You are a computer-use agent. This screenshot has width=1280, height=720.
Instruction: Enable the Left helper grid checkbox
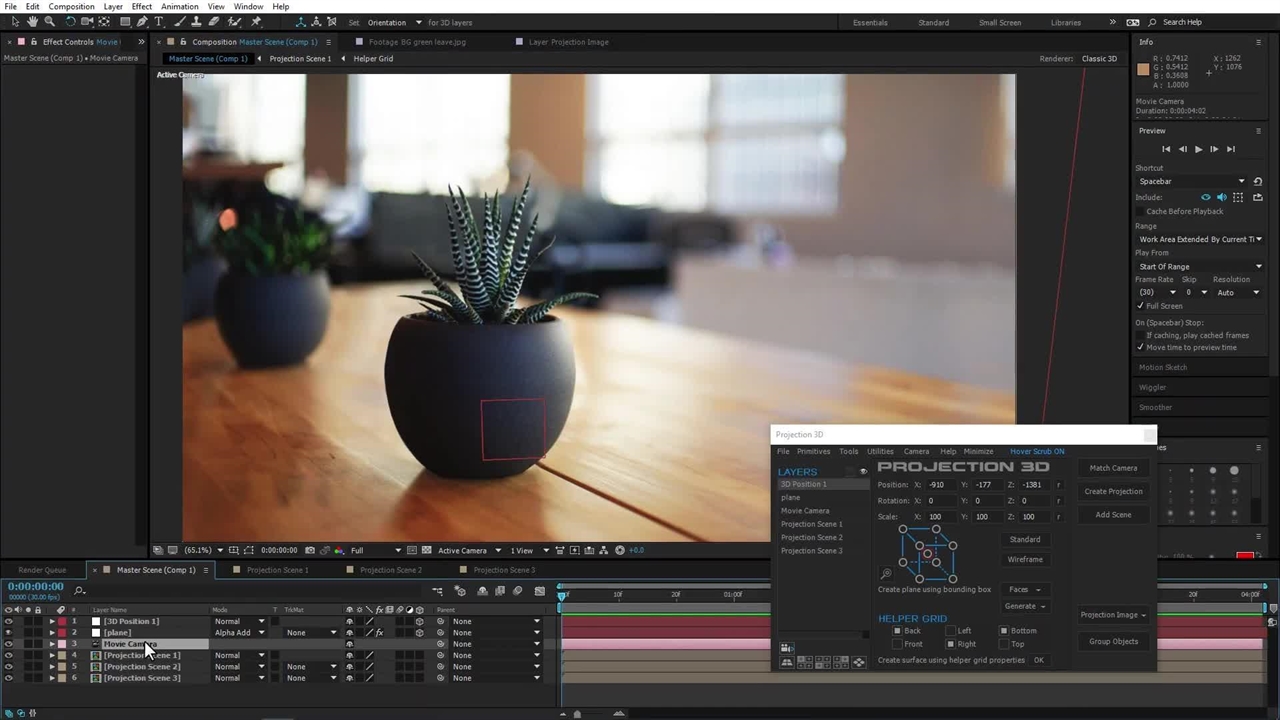(x=951, y=631)
